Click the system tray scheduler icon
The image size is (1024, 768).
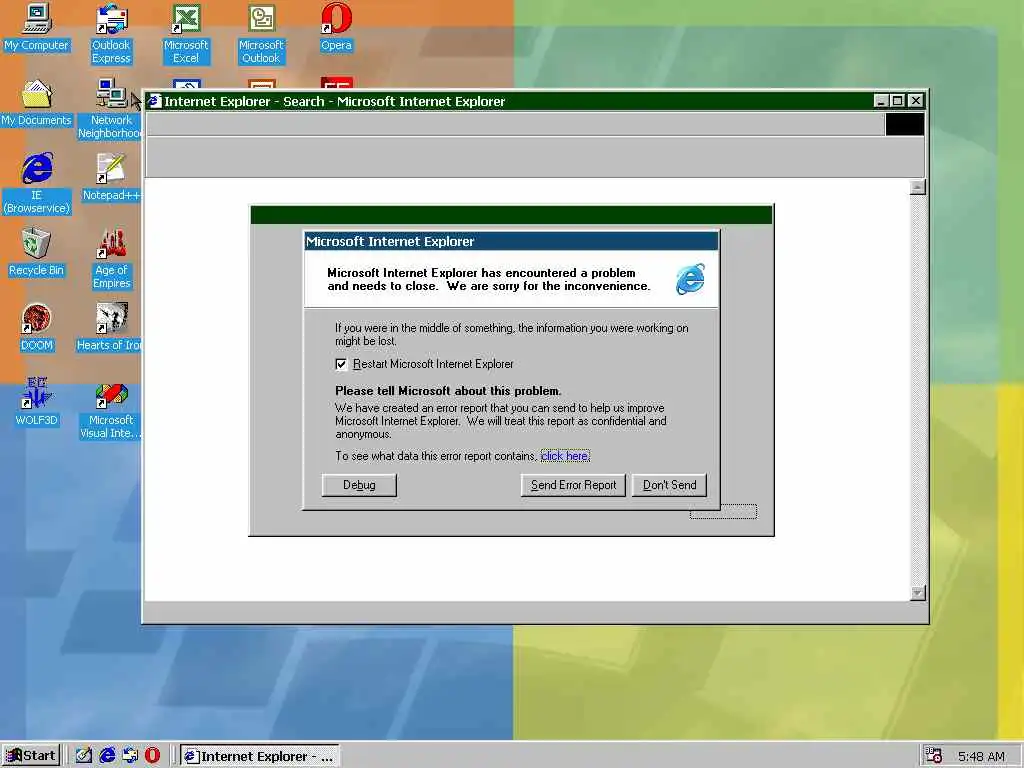[934, 756]
